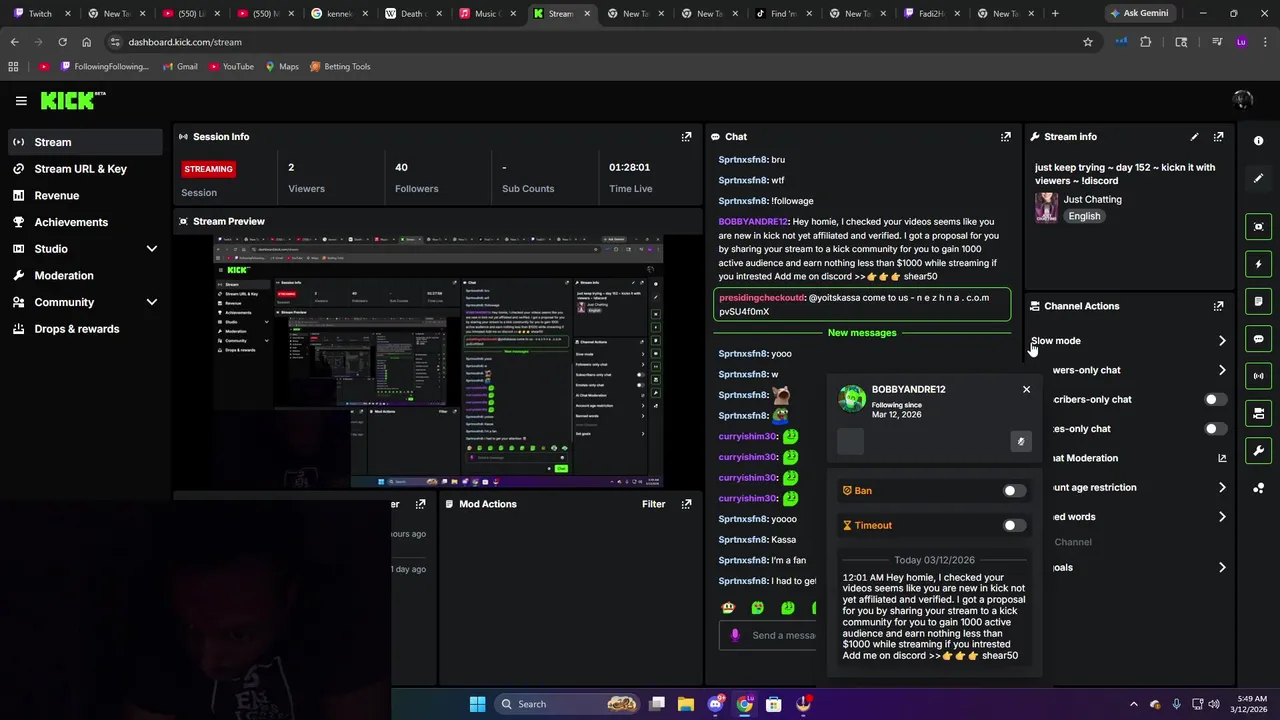Toggle Ban for BOBBYANDRE12
Screen dimensions: 1280x720
(x=1014, y=491)
